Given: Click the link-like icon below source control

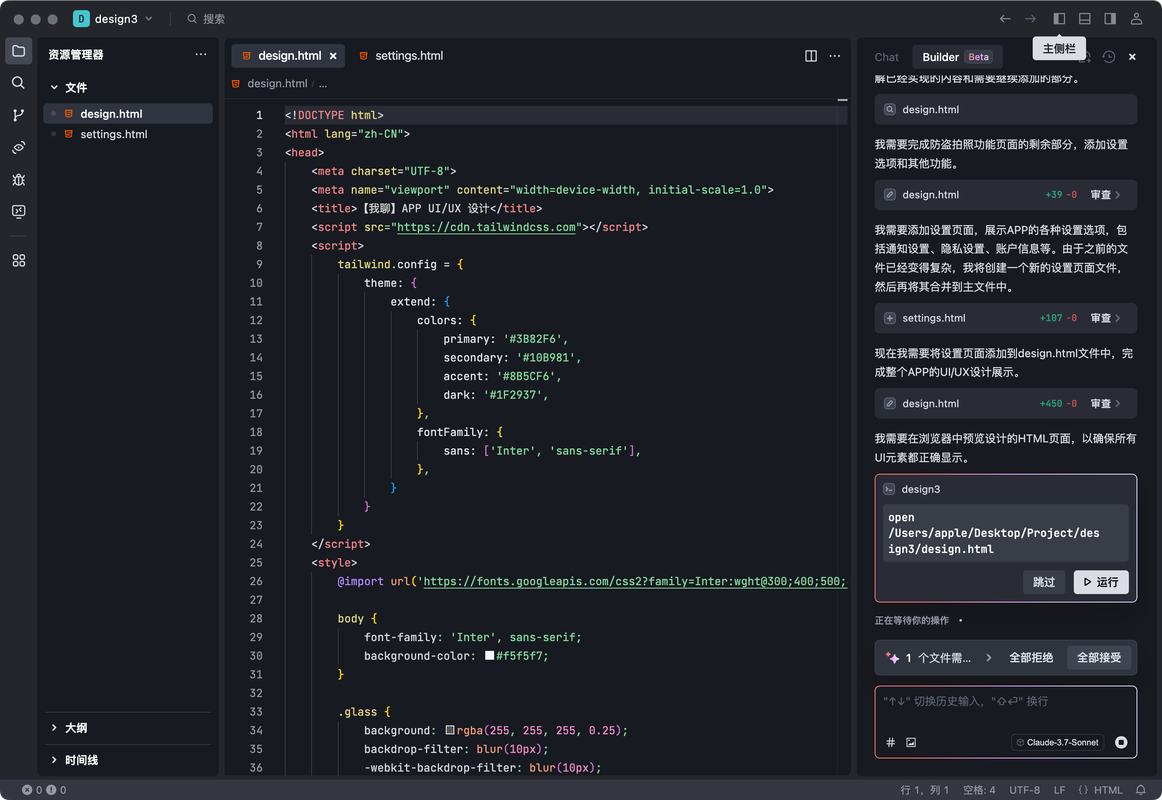Looking at the screenshot, I should coord(19,147).
